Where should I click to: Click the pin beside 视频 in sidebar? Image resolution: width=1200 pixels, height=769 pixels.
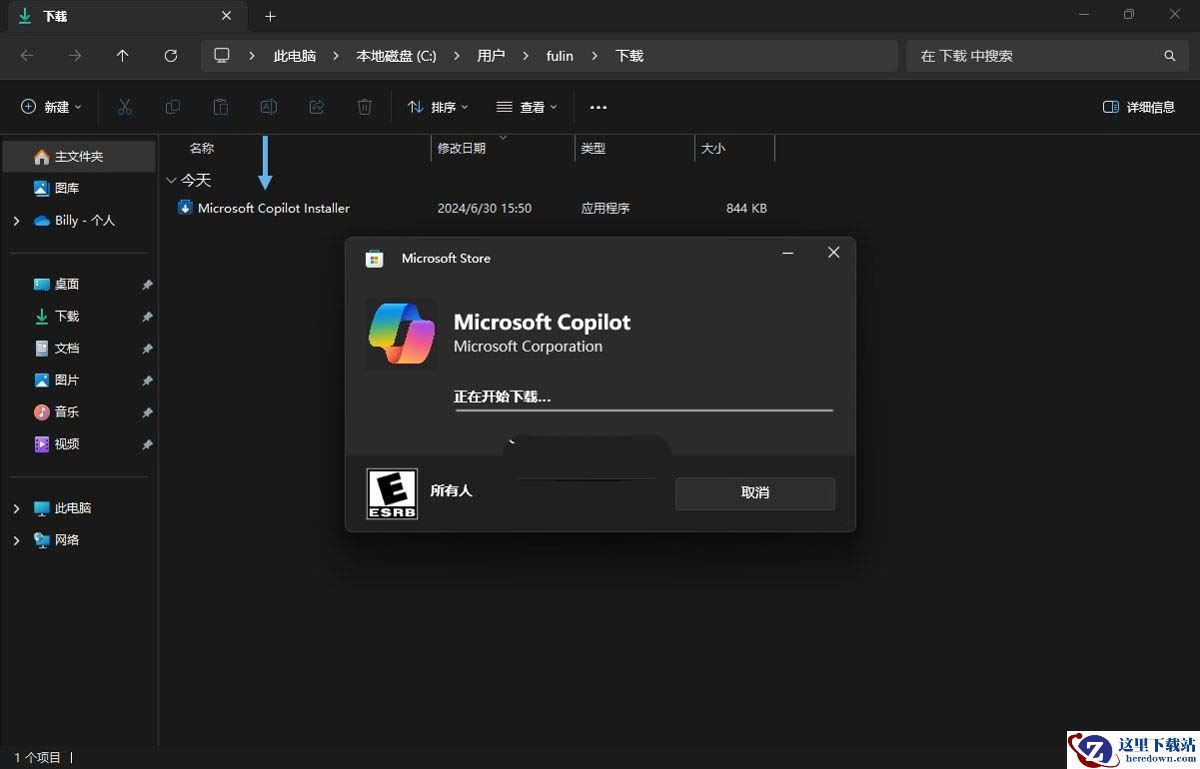click(x=147, y=445)
